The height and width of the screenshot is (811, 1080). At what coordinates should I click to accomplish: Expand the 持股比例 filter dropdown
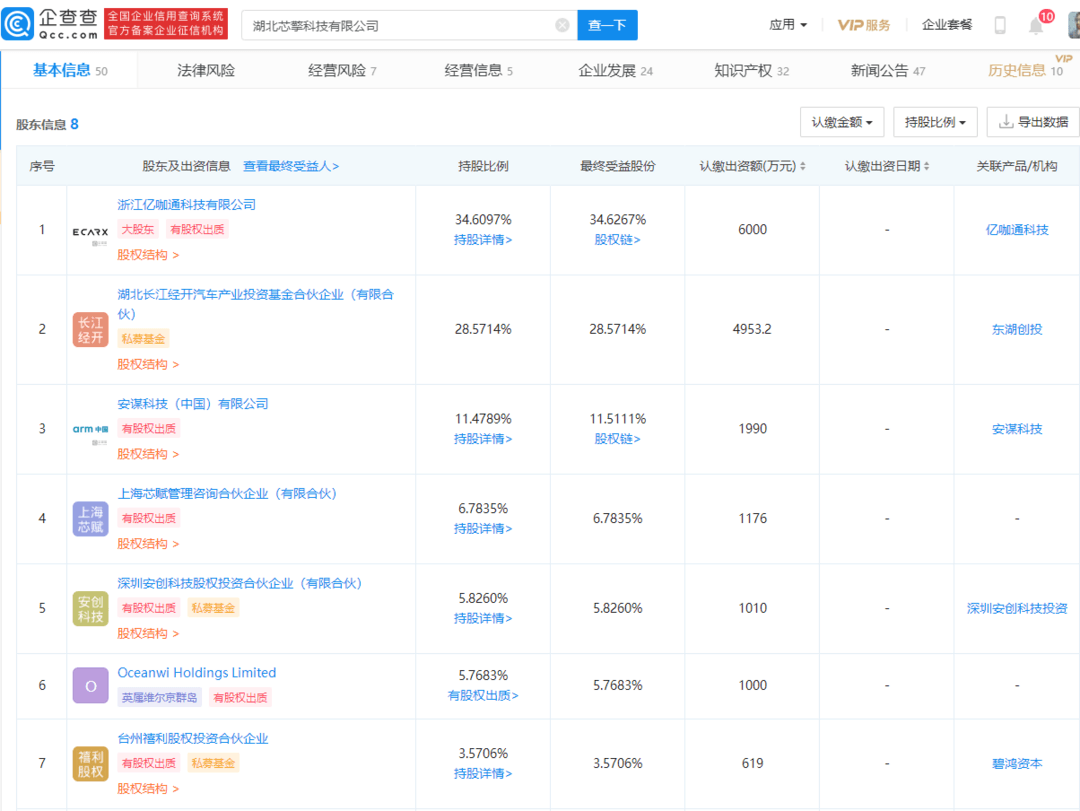click(935, 122)
